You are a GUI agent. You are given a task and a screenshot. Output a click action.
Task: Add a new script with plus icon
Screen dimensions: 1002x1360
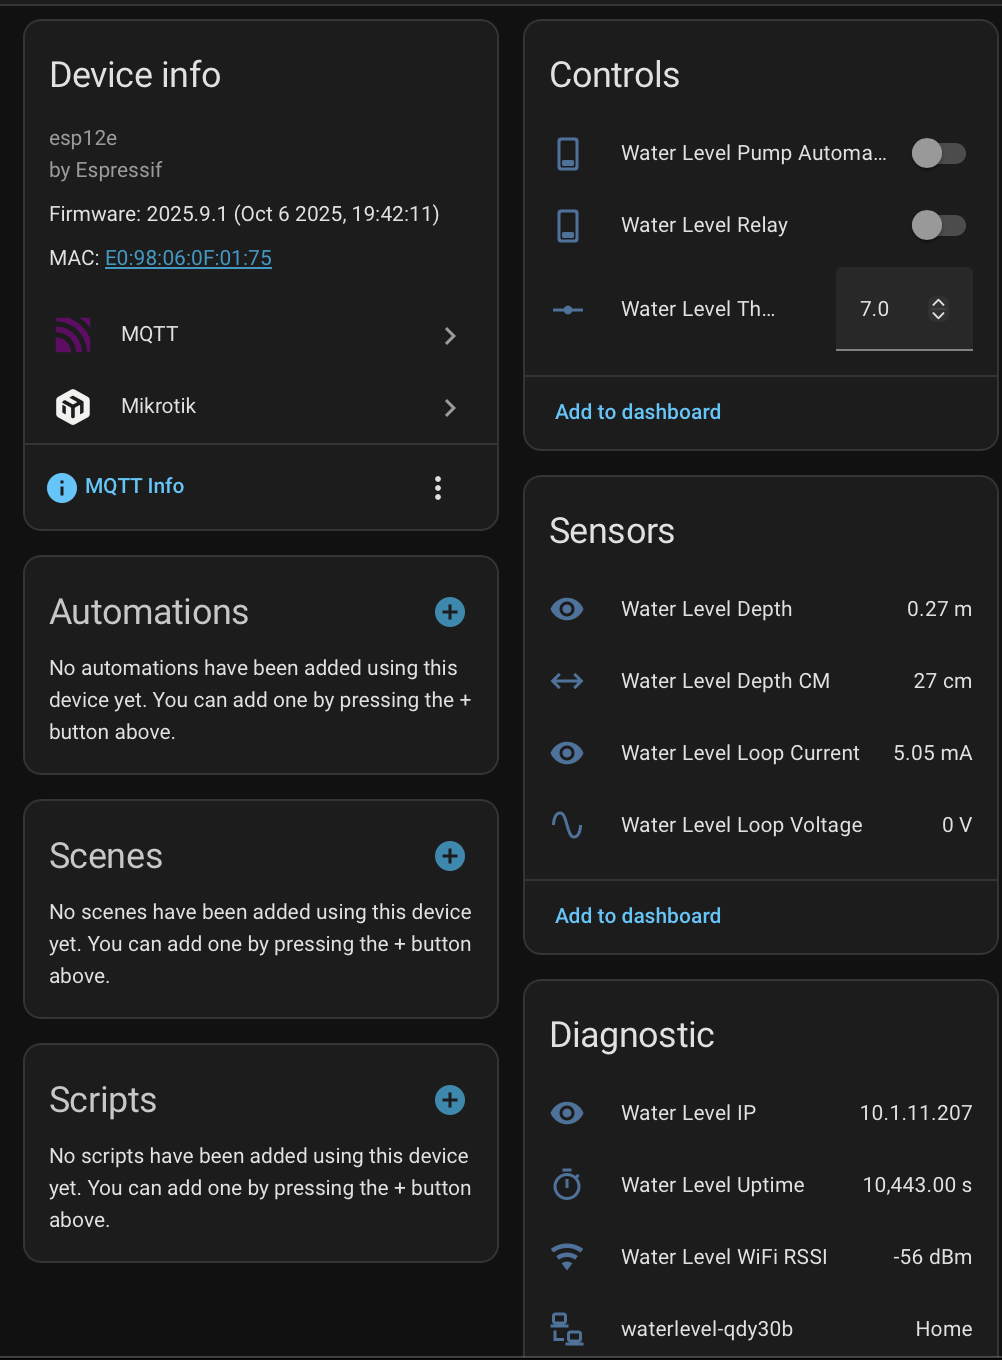[450, 1100]
